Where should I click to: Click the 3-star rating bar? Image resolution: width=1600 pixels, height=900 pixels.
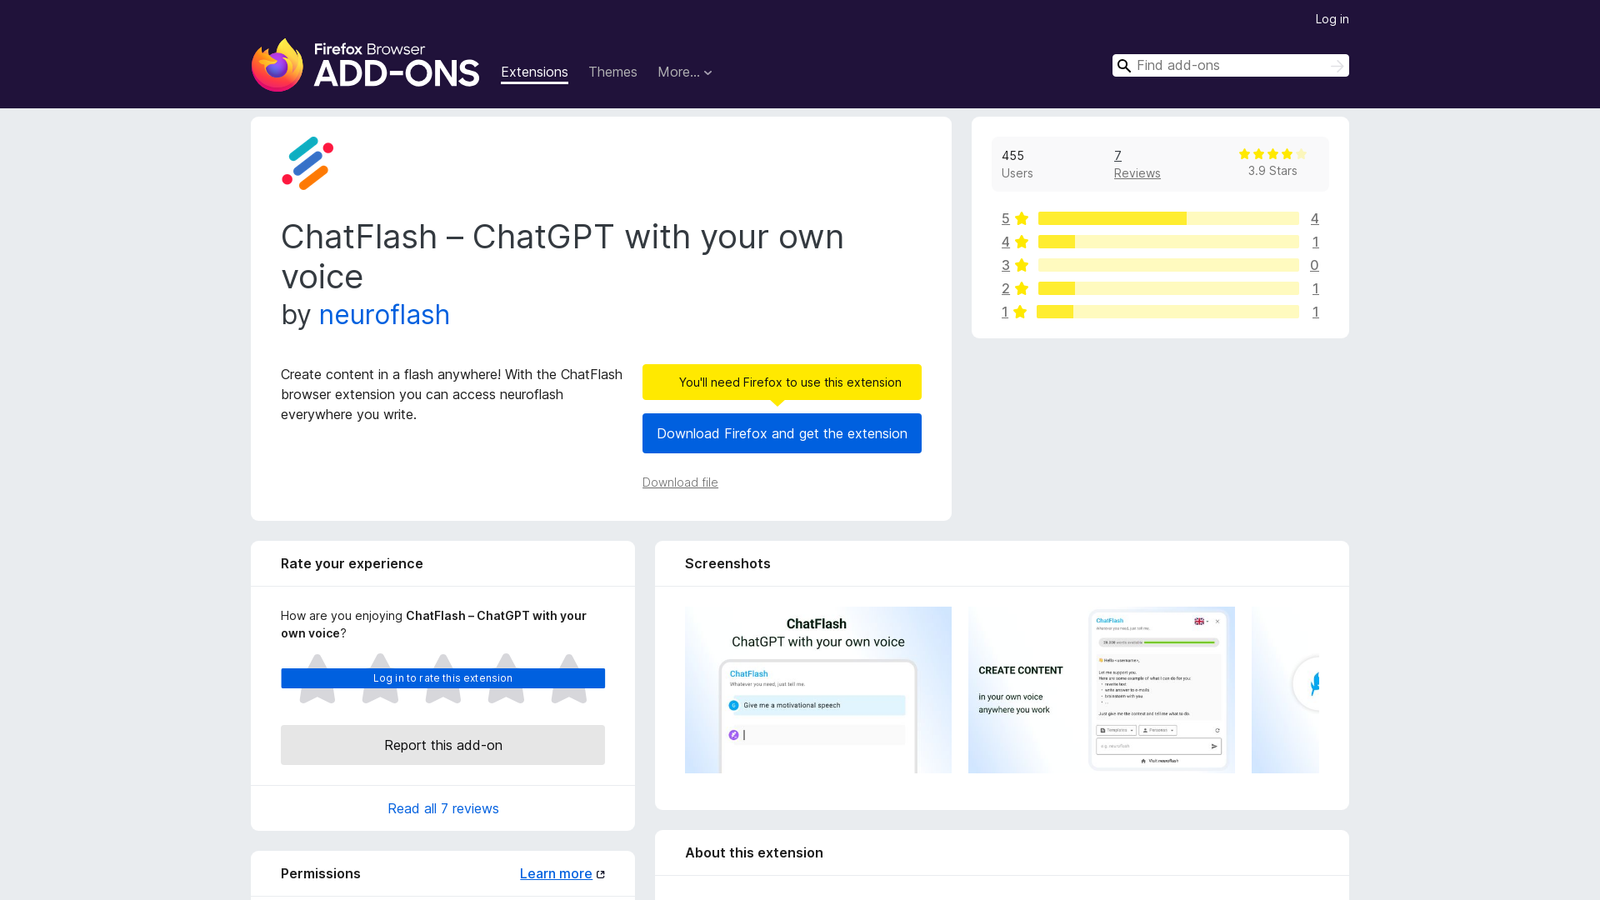click(1168, 265)
